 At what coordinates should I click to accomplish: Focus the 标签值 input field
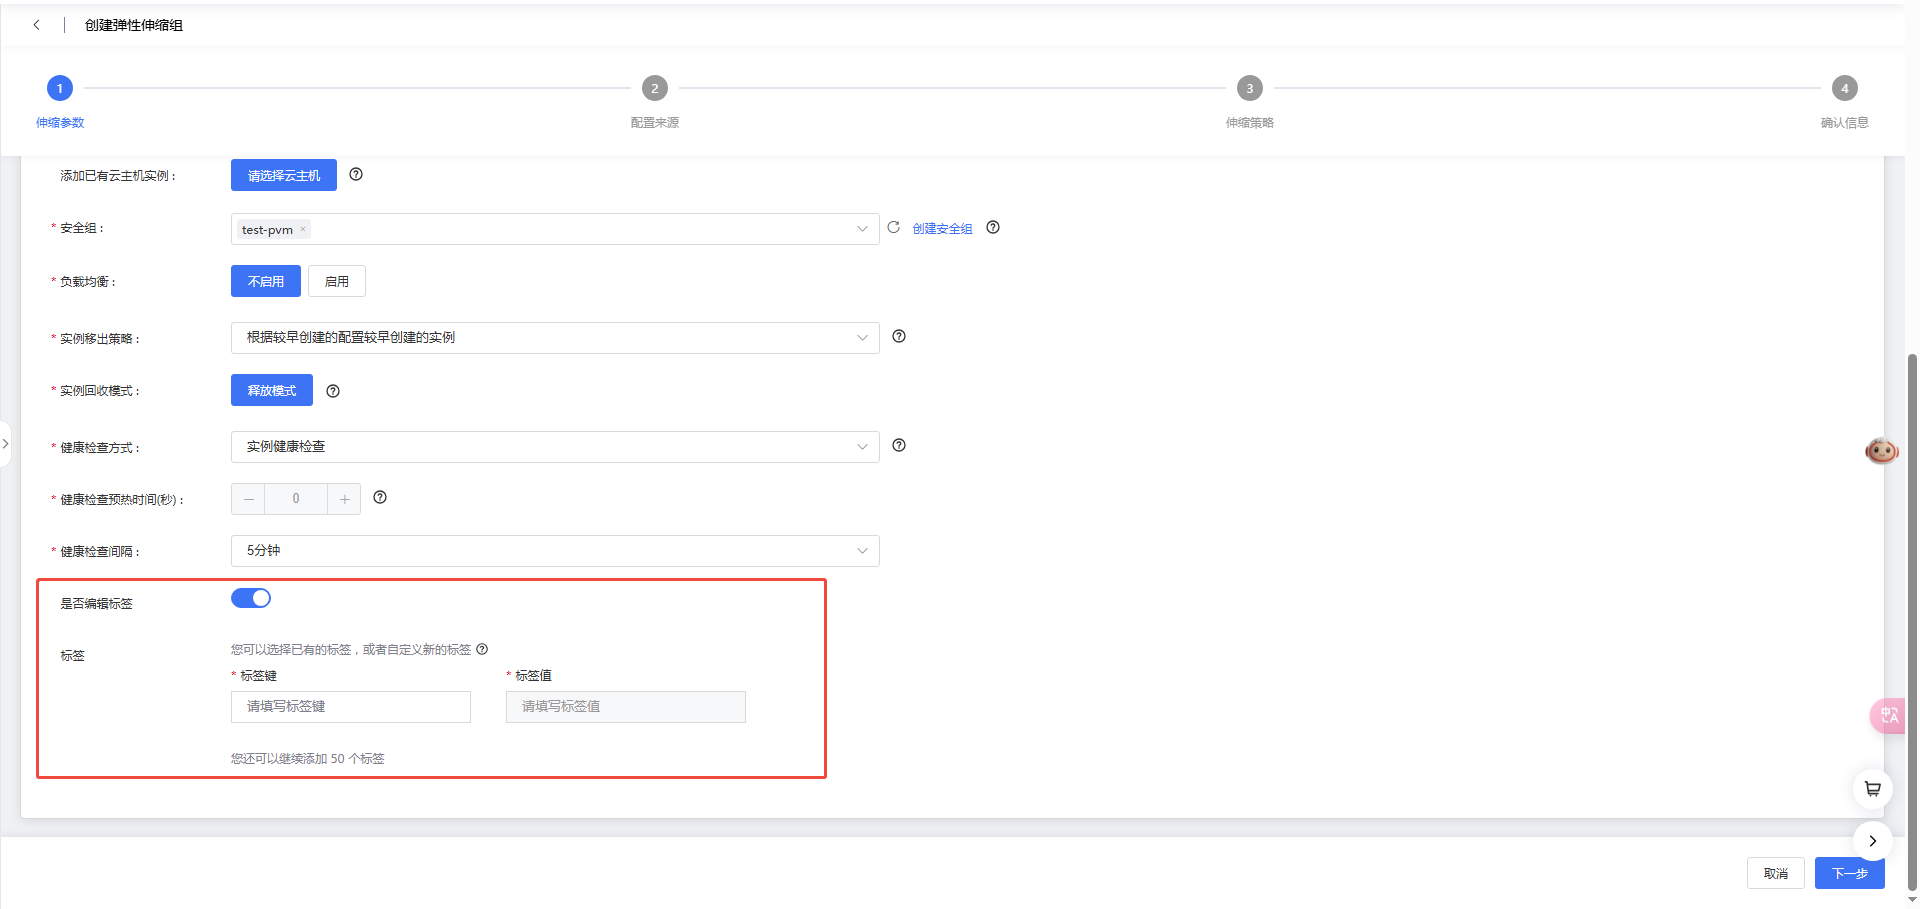(626, 707)
